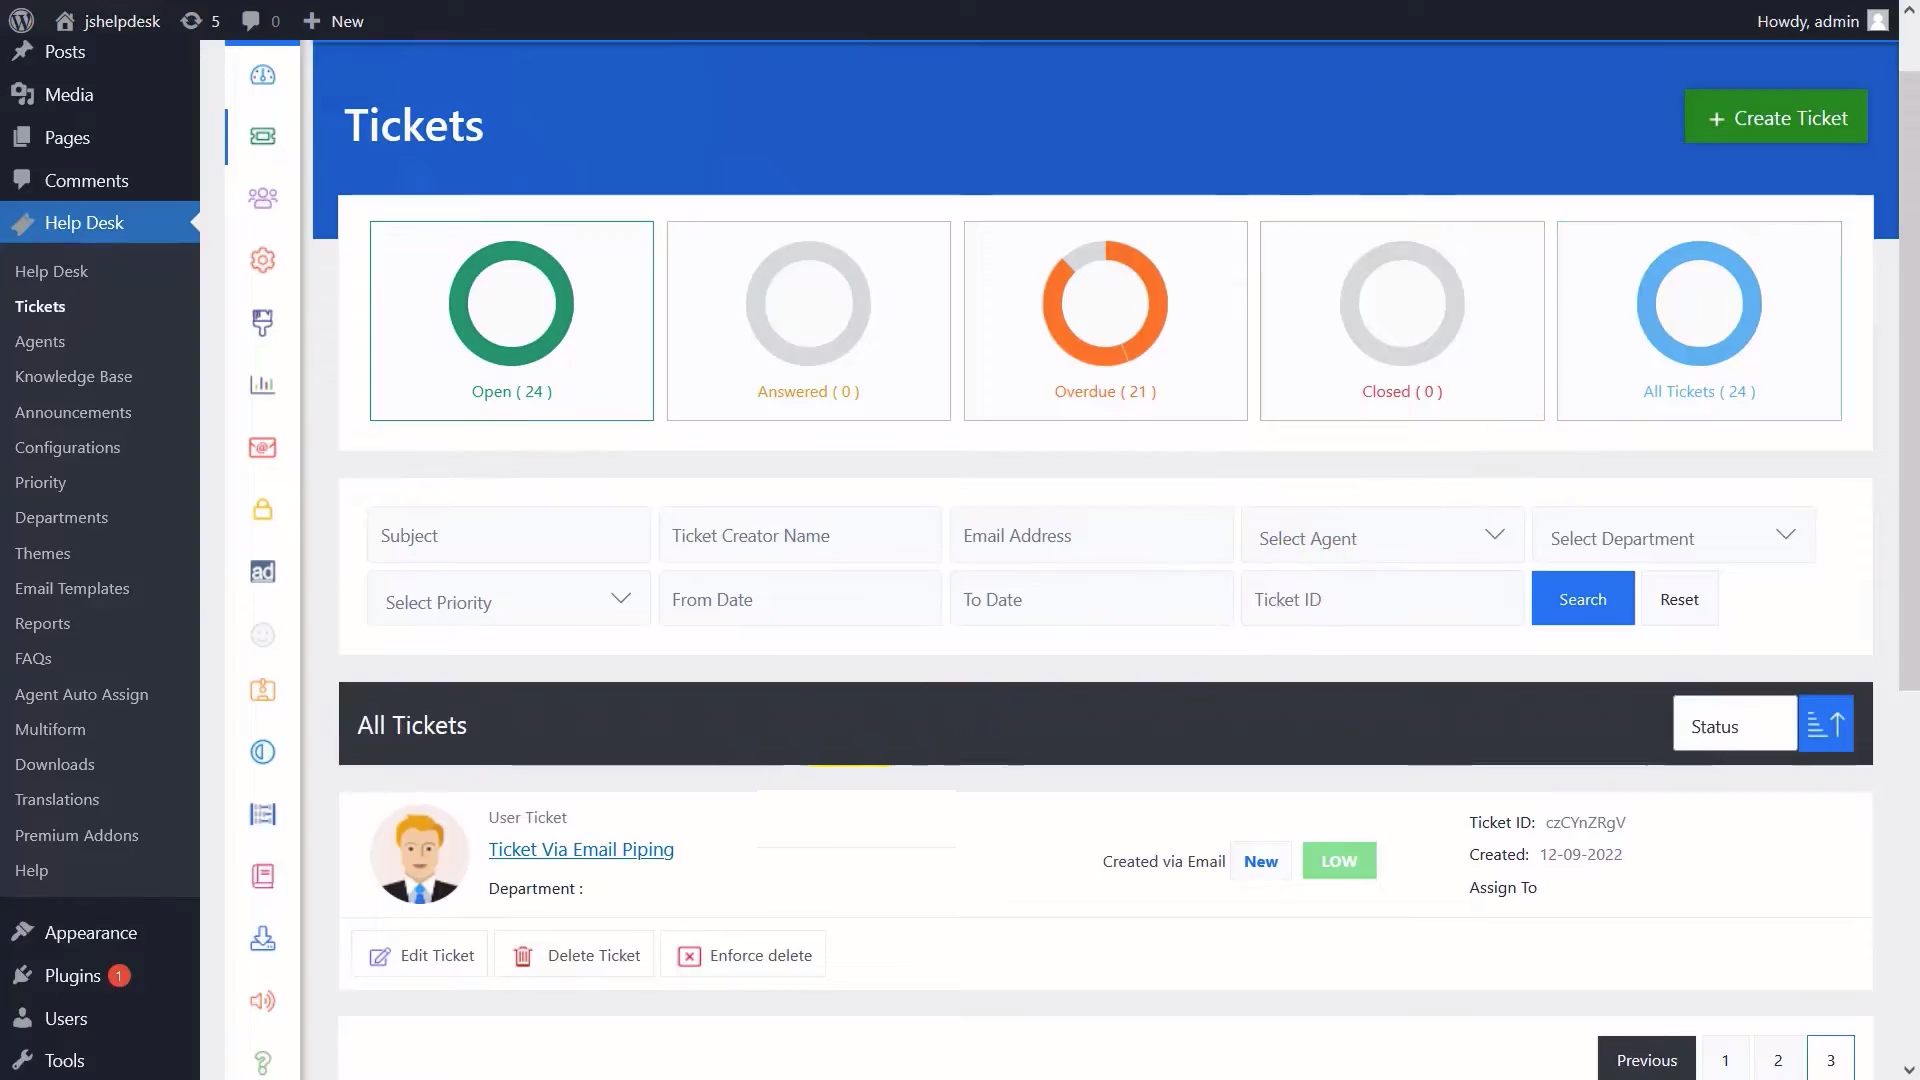Open the paintbrush themes icon
This screenshot has height=1080, width=1920.
[262, 322]
